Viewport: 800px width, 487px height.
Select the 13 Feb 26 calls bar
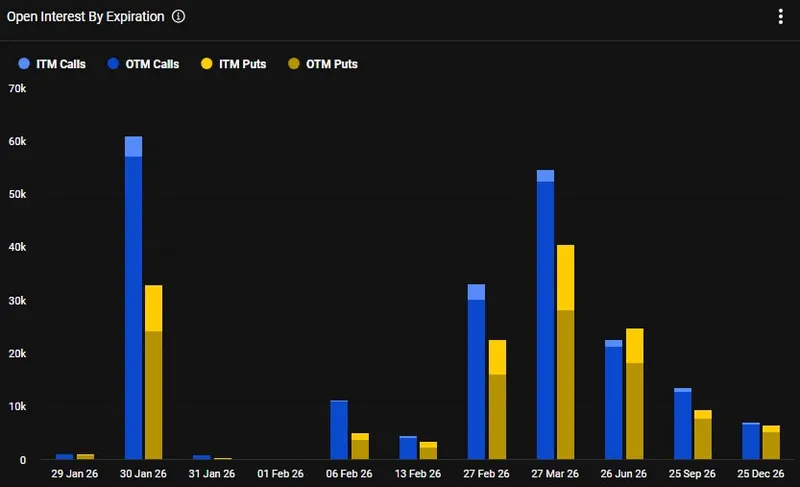coord(408,448)
